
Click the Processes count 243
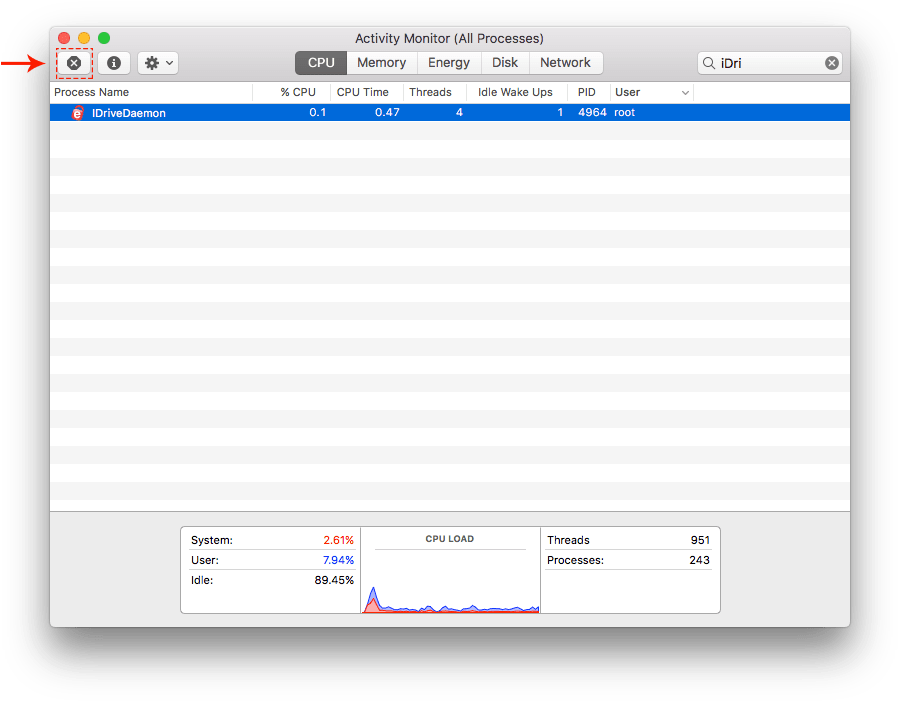click(x=699, y=560)
